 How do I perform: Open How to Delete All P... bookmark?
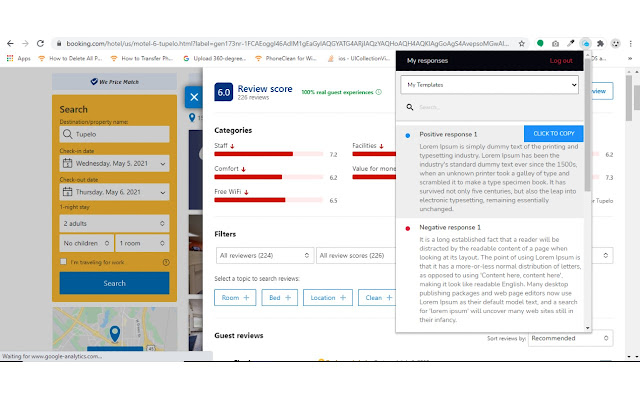70,58
